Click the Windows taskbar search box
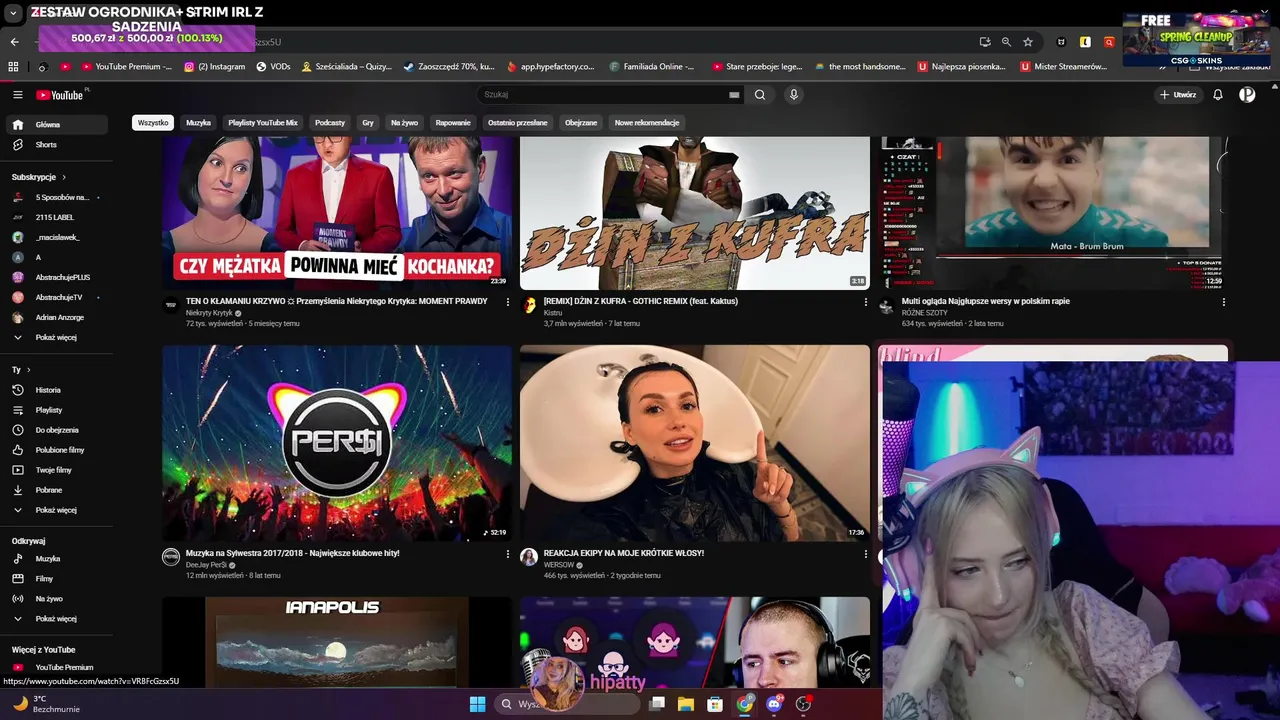 tap(567, 704)
